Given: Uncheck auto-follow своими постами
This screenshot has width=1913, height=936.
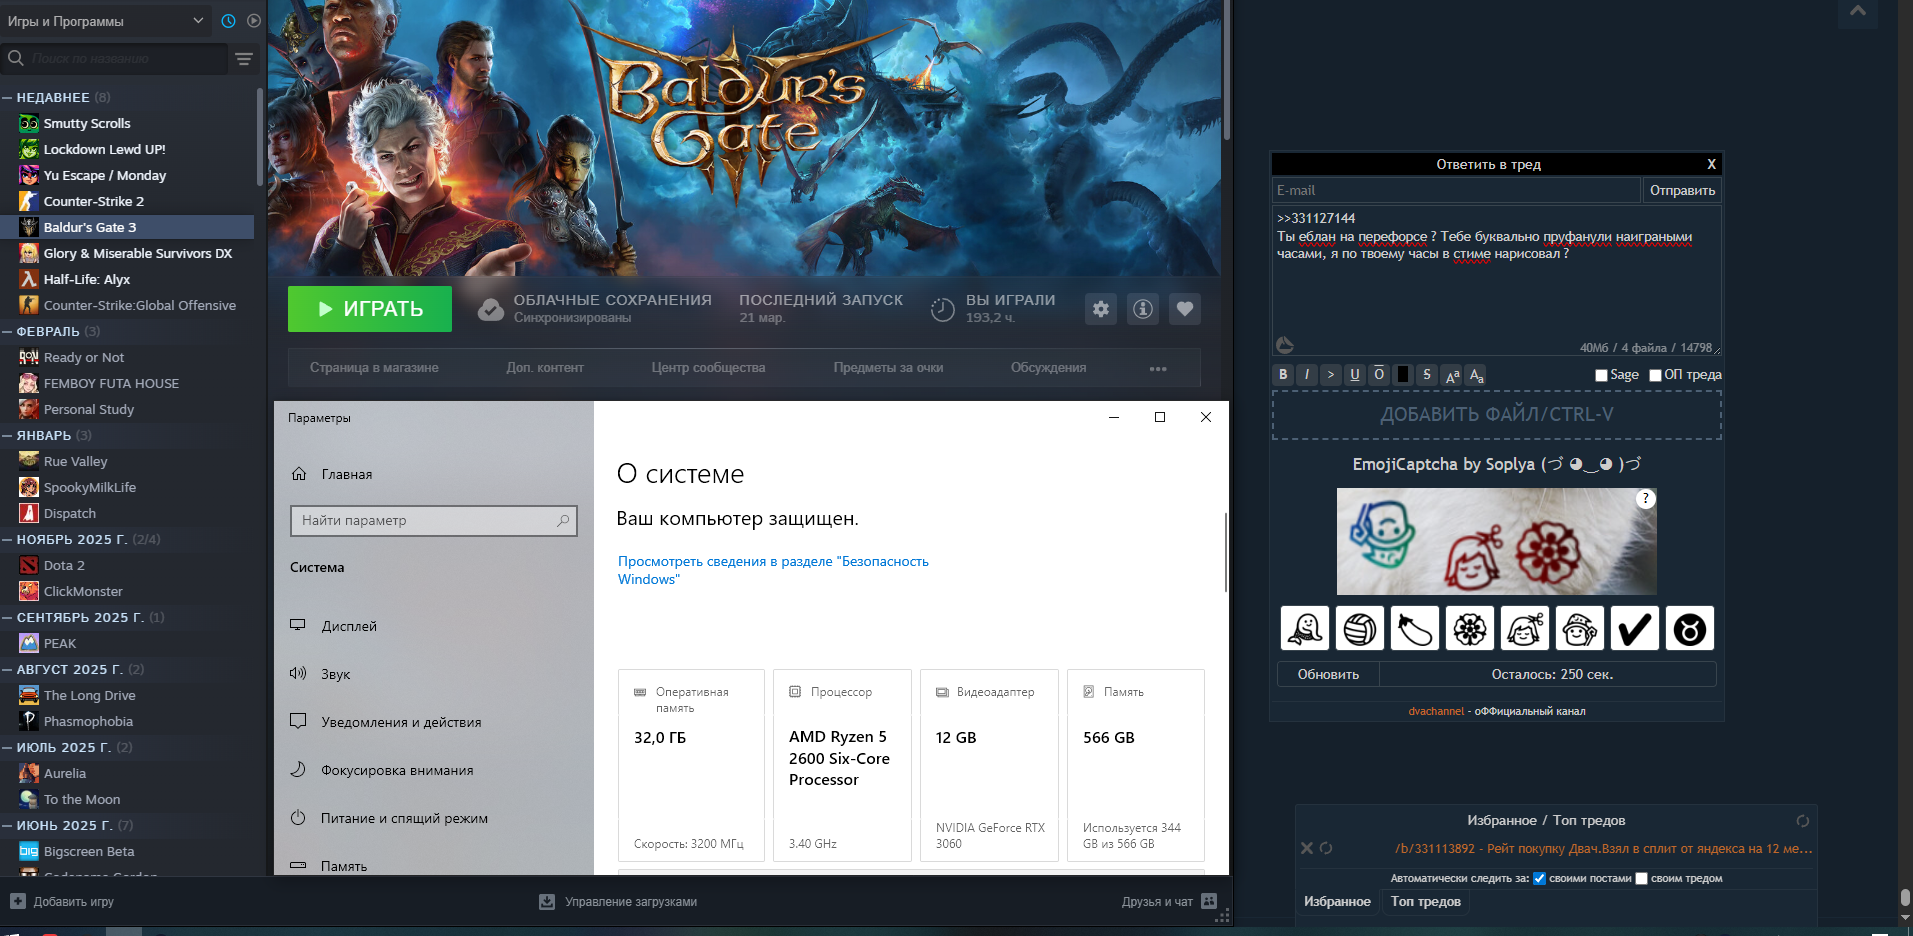Looking at the screenshot, I should [x=1540, y=879].
